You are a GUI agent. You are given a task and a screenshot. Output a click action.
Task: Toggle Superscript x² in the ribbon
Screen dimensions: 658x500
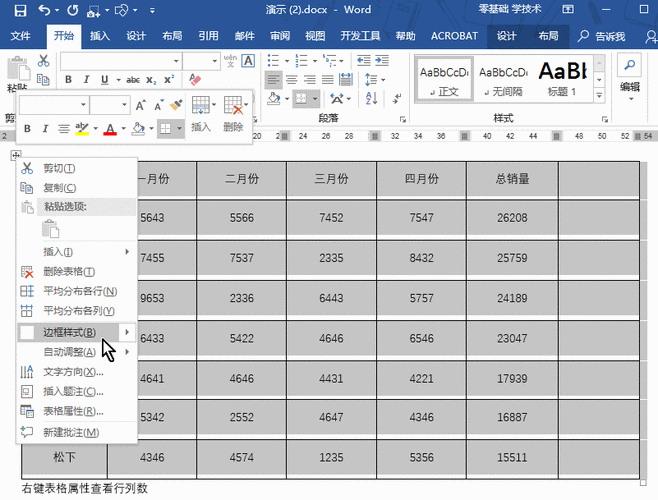pyautogui.click(x=169, y=79)
